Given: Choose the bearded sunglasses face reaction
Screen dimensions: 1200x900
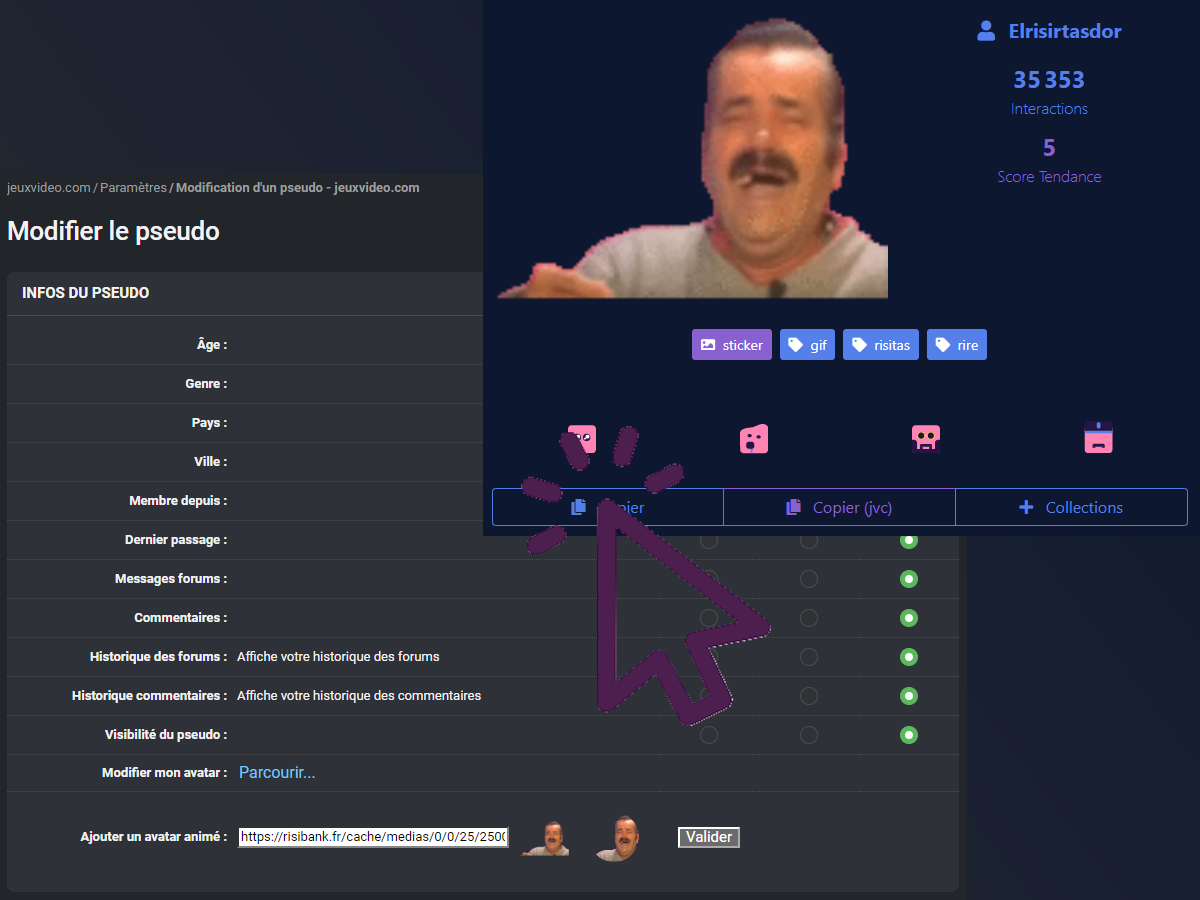Looking at the screenshot, I should pyautogui.click(x=926, y=439).
